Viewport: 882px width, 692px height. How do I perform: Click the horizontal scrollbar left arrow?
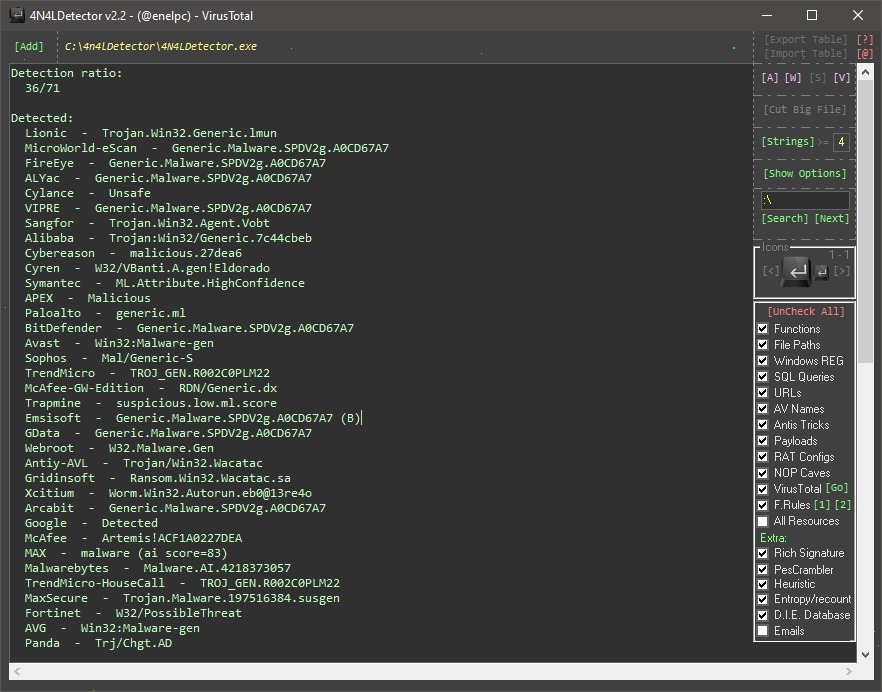click(17, 671)
